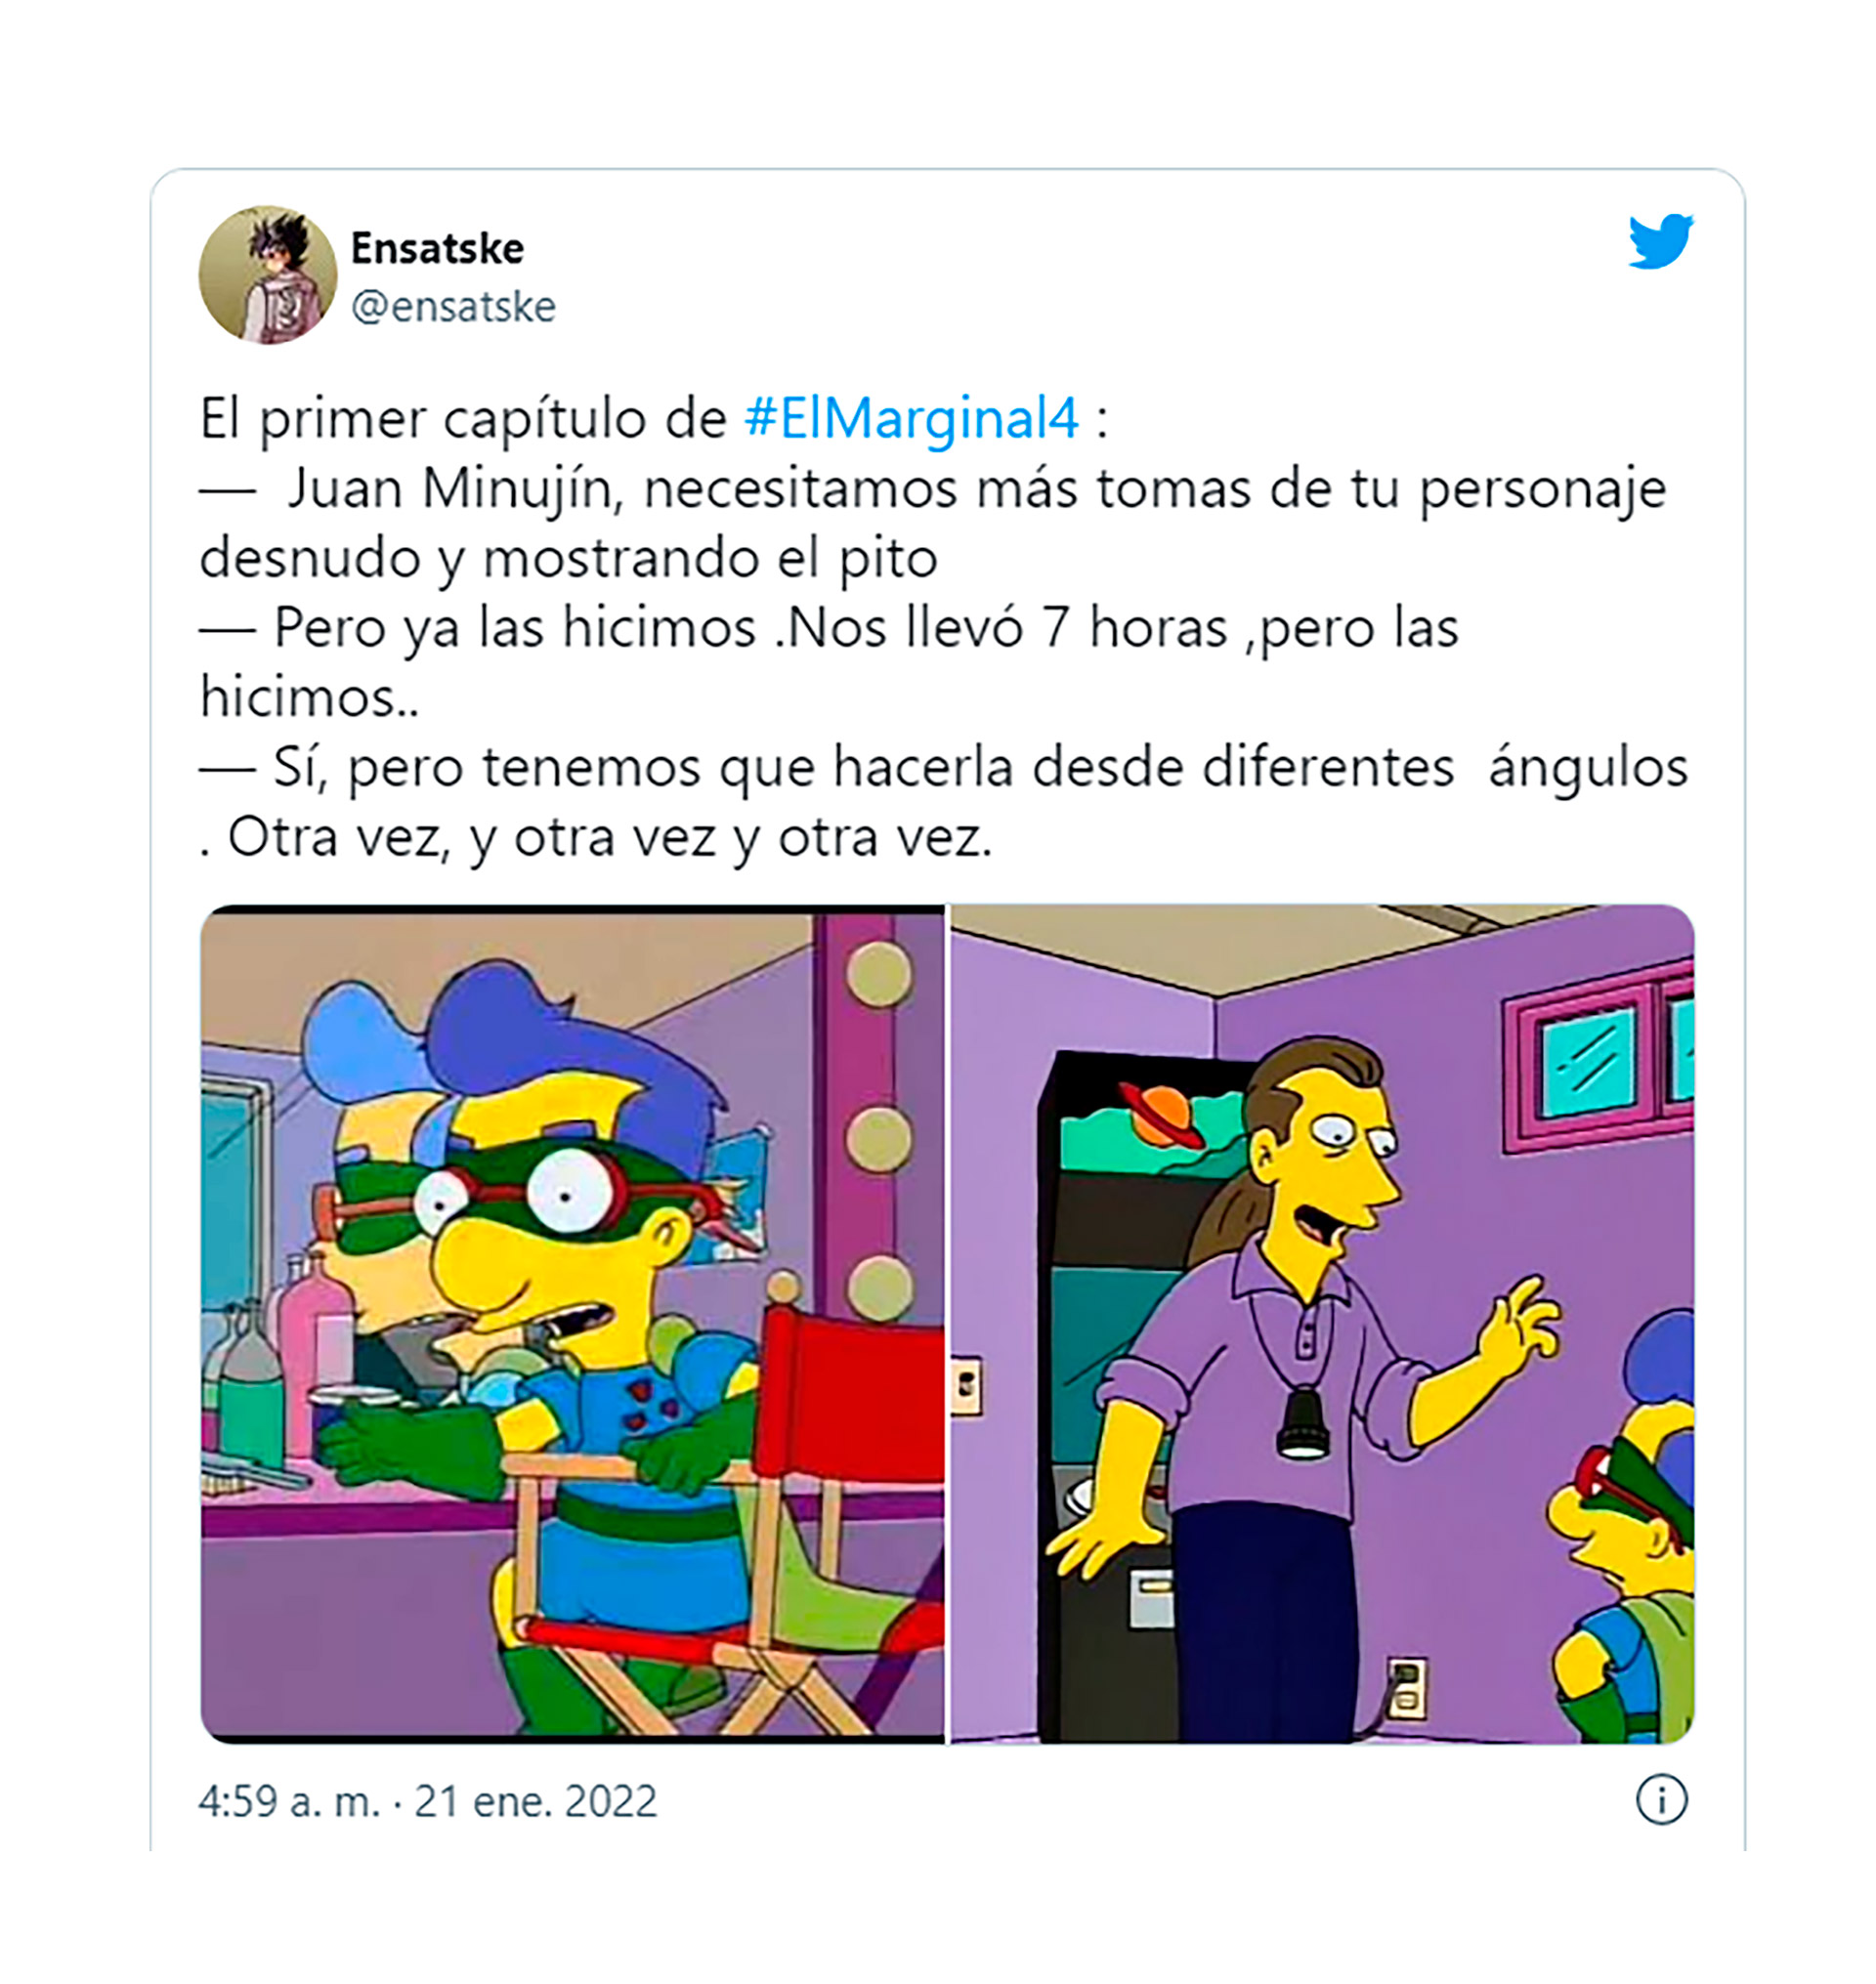Viewport: 1876px width, 1984px height.
Task: Click the text 'El primer capítulo de'
Action: 463,419
